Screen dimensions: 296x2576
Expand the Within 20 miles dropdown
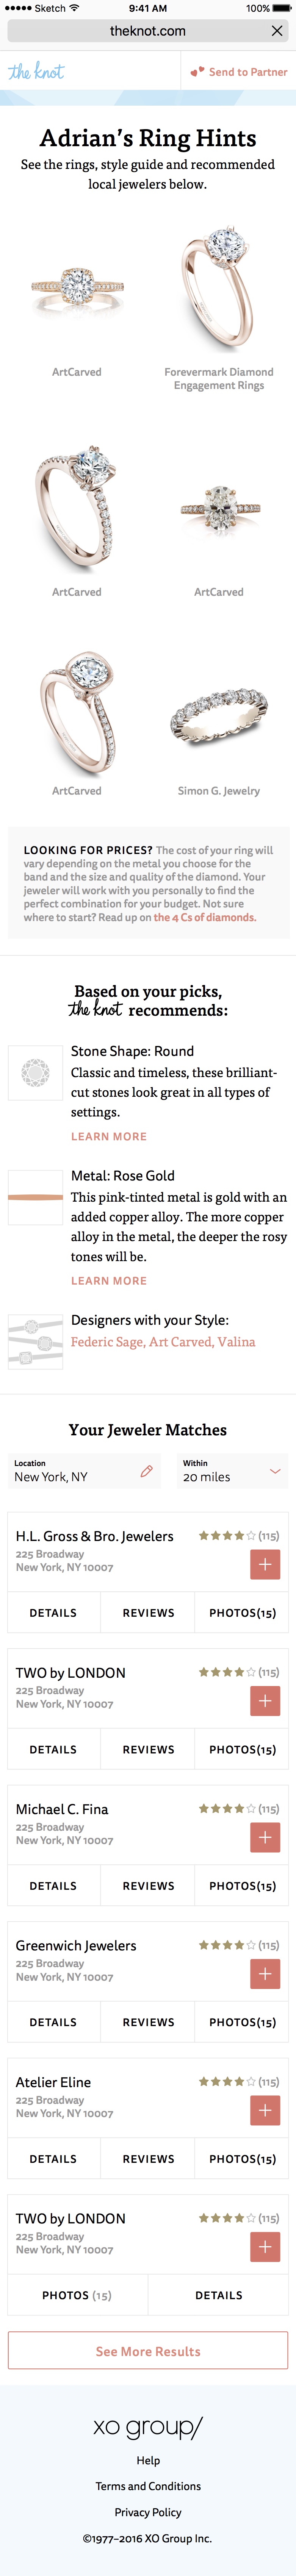(274, 1471)
